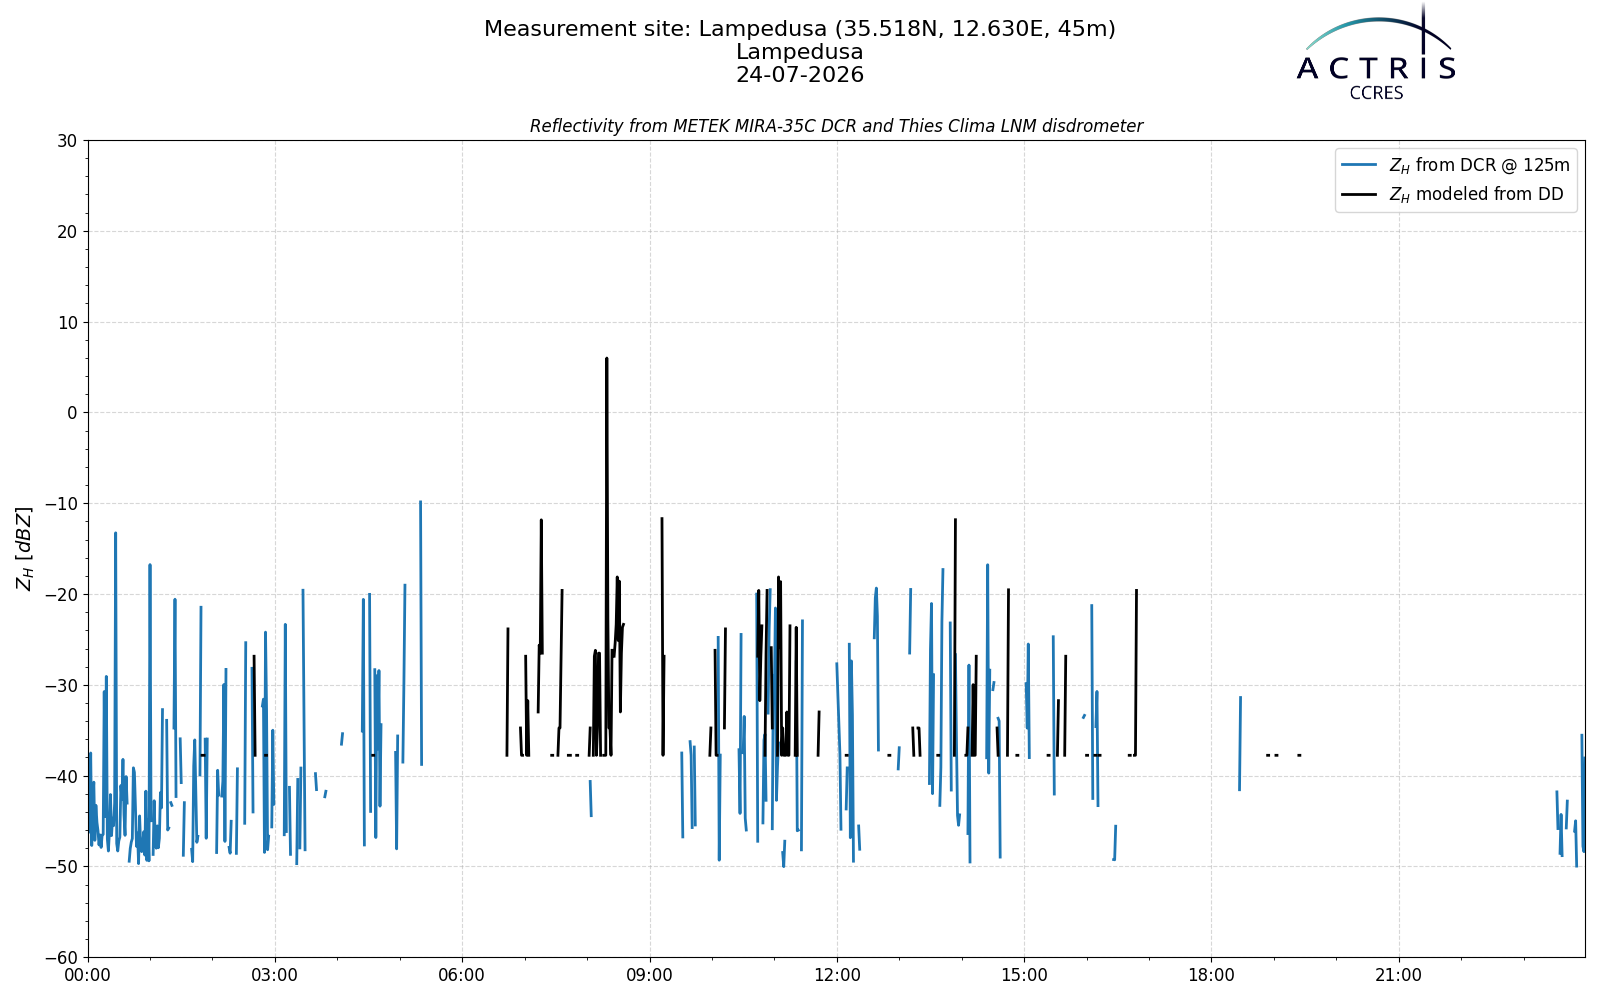Click the standalone 'Lampedusa' line above the date

pyautogui.click(x=800, y=52)
